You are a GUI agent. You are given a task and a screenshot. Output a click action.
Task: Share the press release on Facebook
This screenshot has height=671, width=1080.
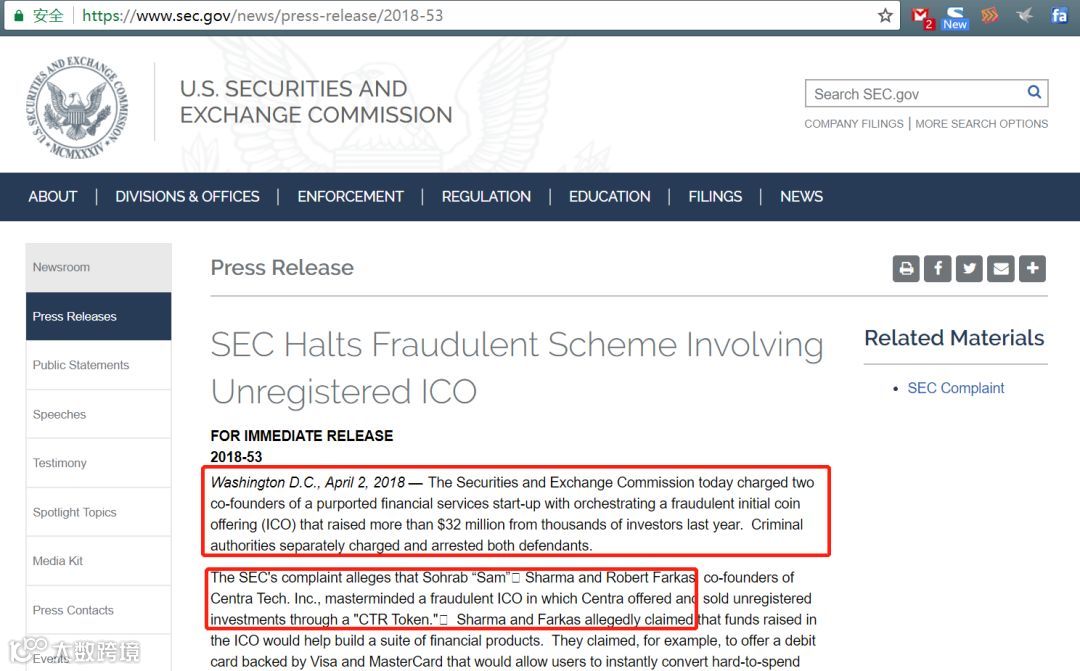(x=938, y=268)
